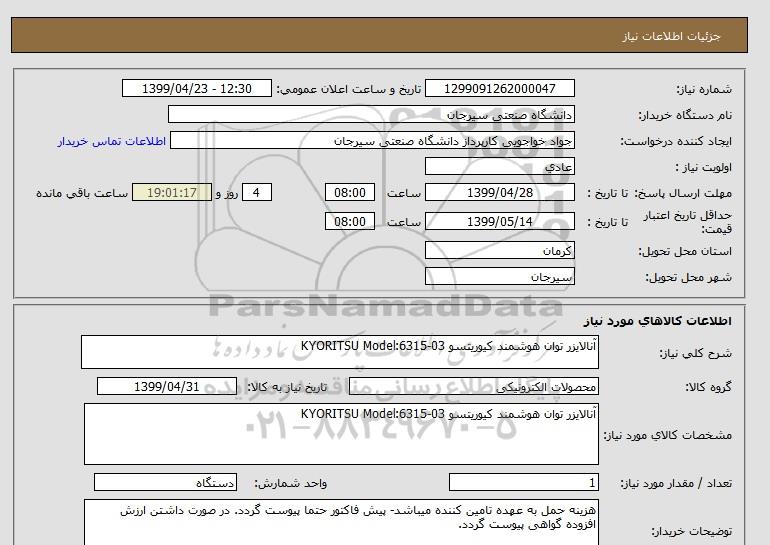Click the label مشخصات کالای مورد نیاز
This screenshot has width=770, height=545.
[x=667, y=435]
